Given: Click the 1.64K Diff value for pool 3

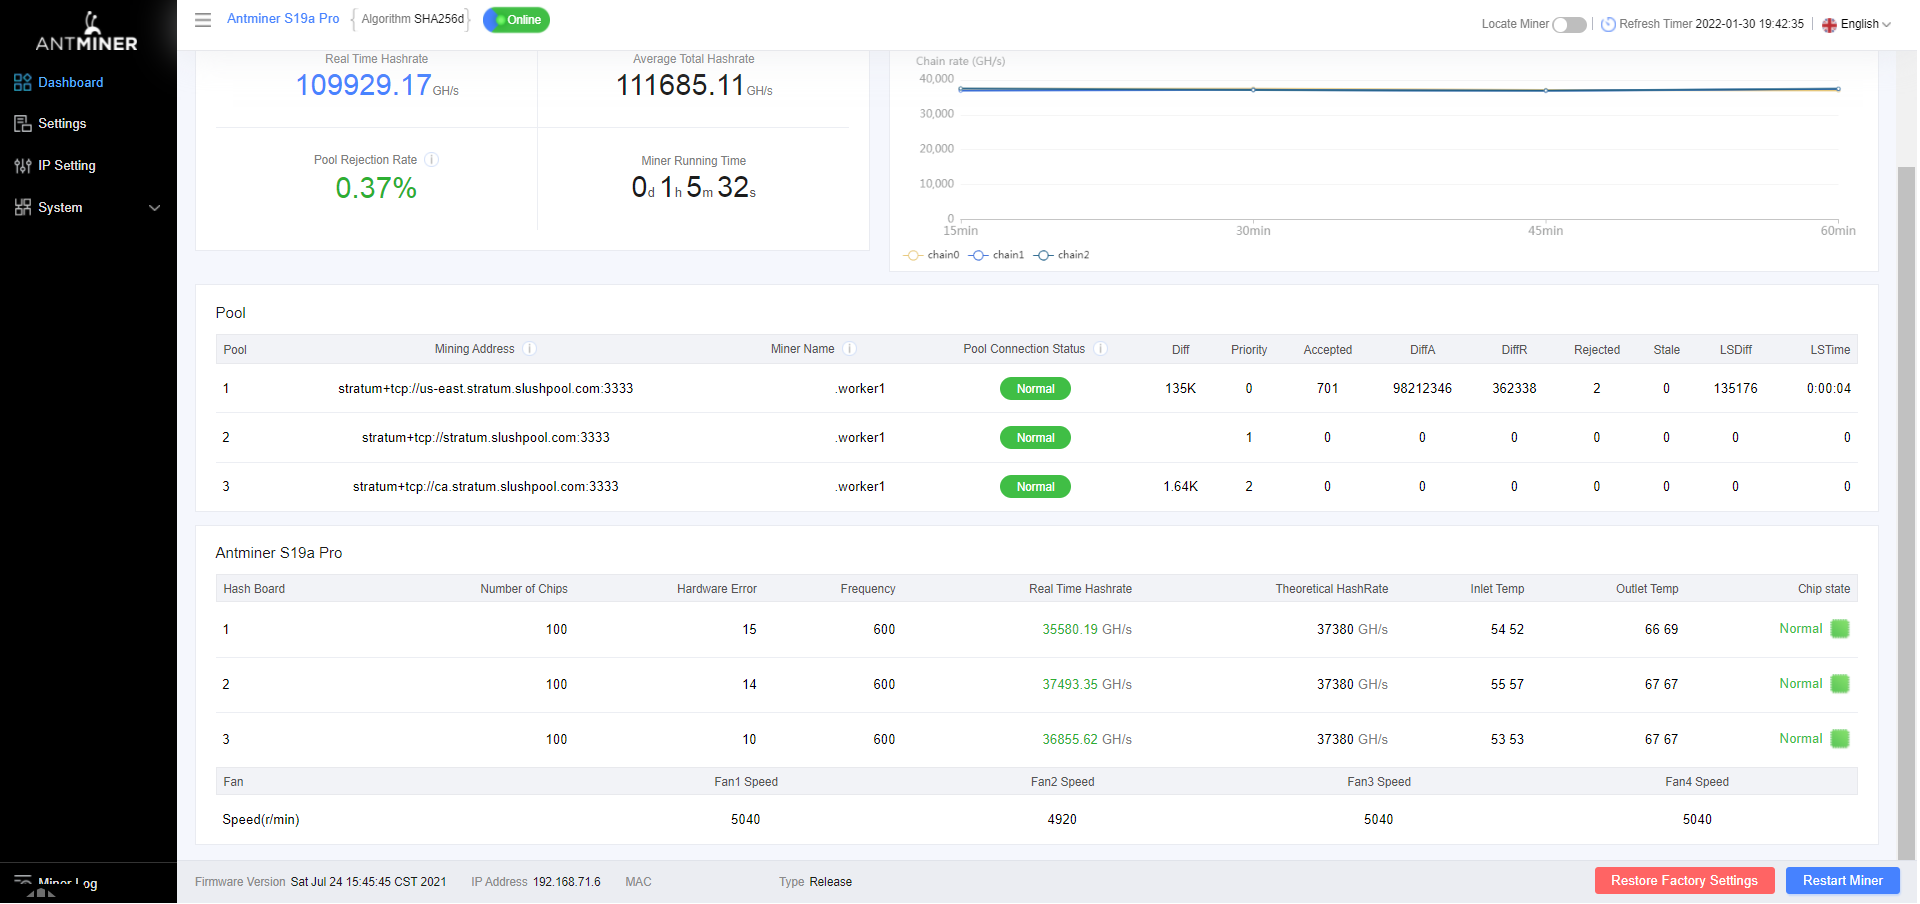Looking at the screenshot, I should pos(1180,487).
